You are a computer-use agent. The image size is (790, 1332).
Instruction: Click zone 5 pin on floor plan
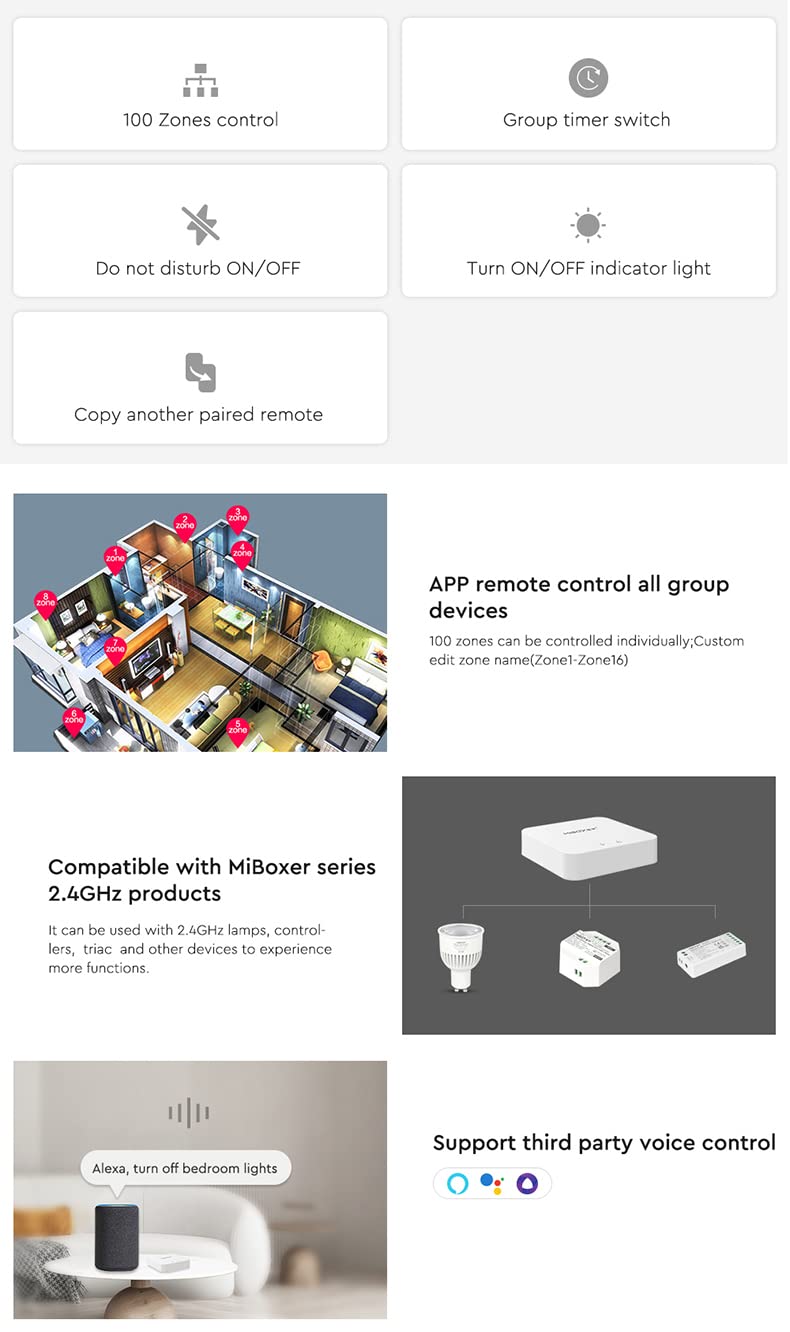237,730
